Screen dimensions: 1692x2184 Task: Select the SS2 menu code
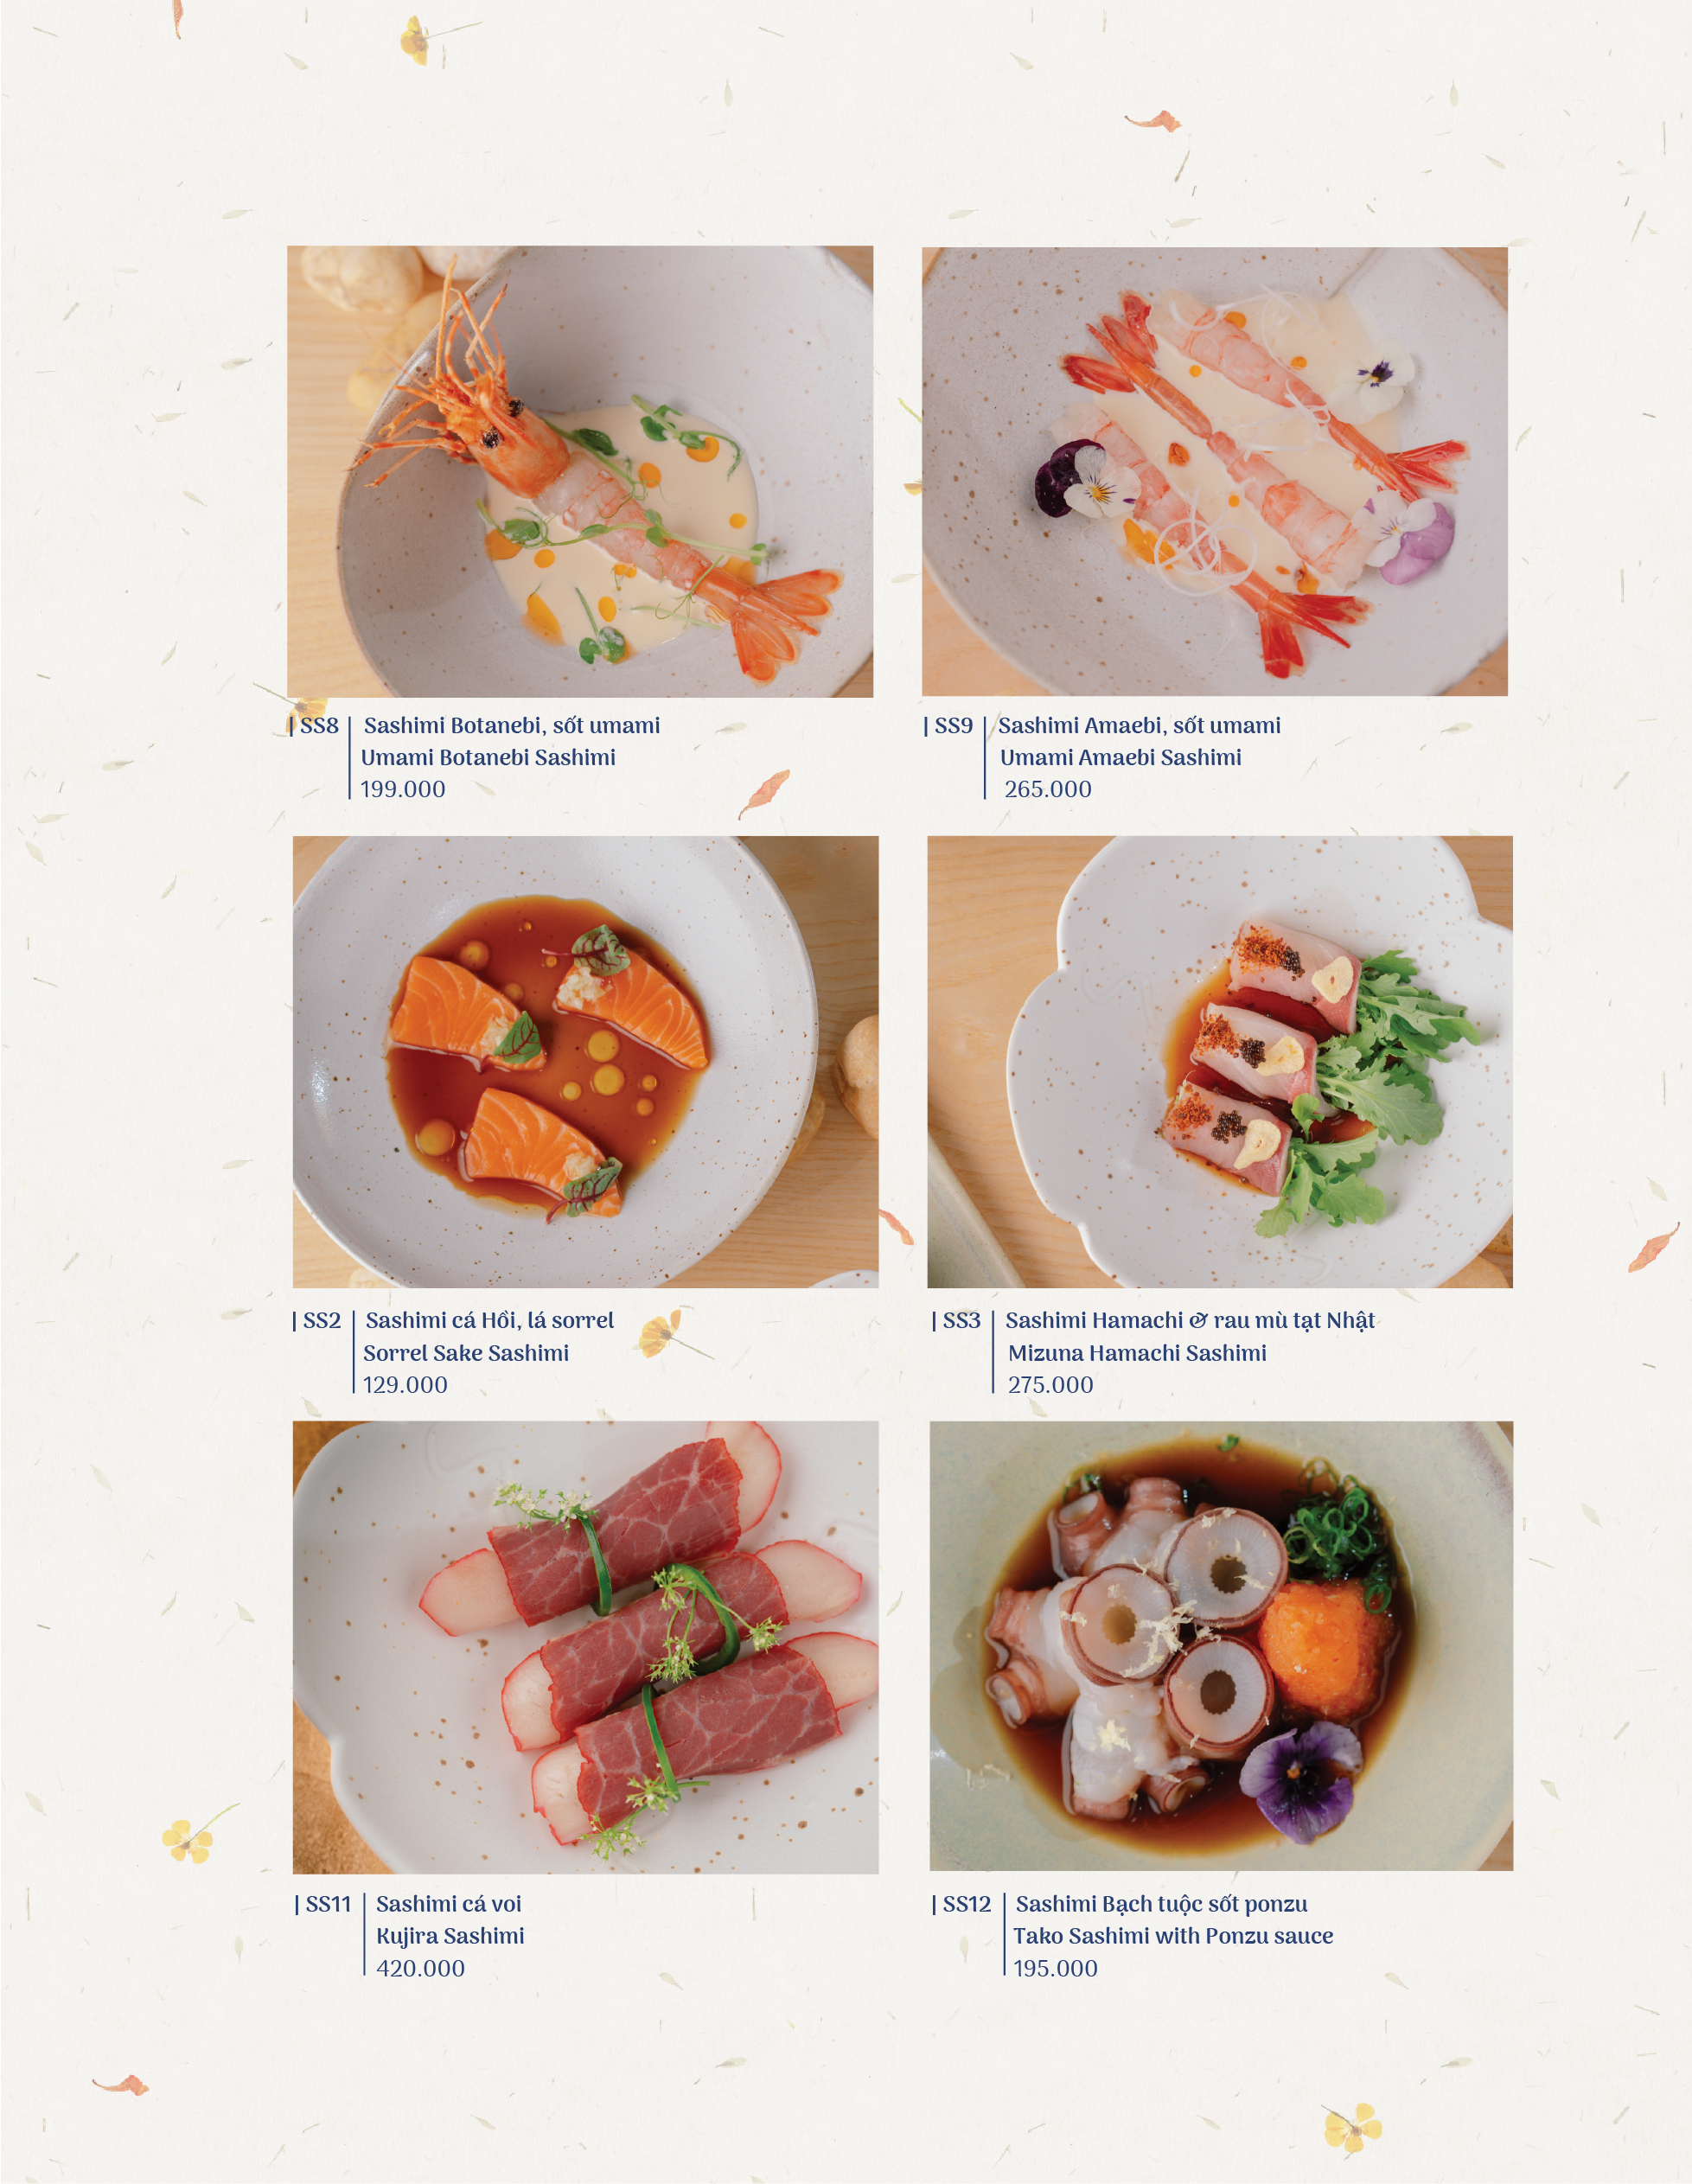click(322, 1320)
